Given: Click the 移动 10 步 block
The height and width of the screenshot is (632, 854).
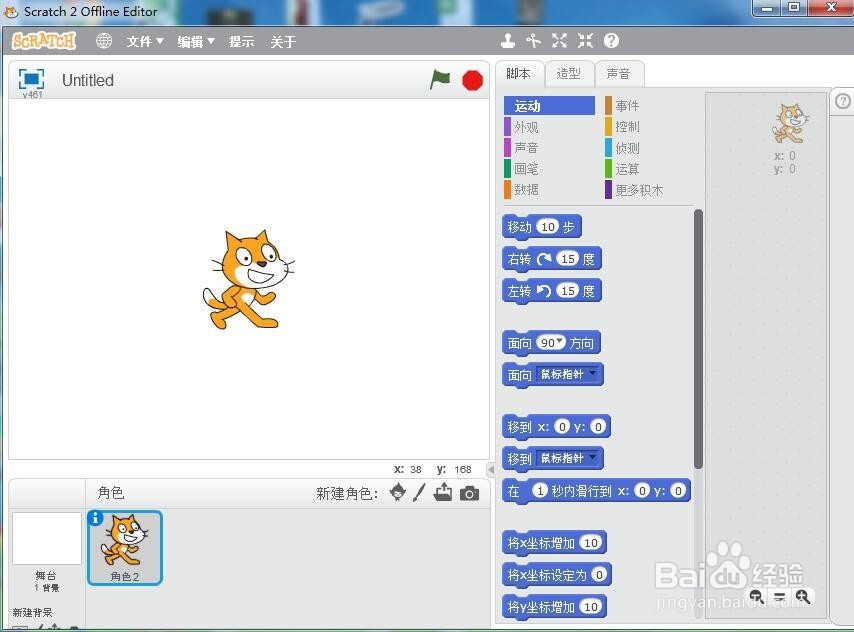Looking at the screenshot, I should 542,227.
